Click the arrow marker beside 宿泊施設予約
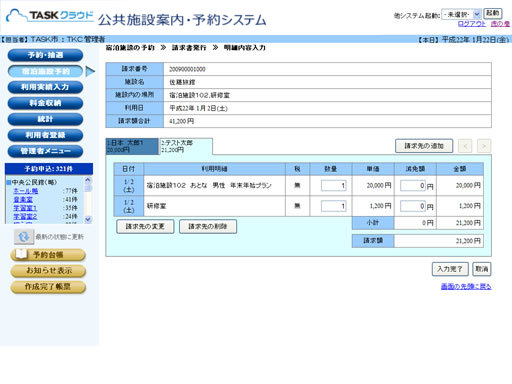The width and height of the screenshot is (512, 384). pos(90,71)
